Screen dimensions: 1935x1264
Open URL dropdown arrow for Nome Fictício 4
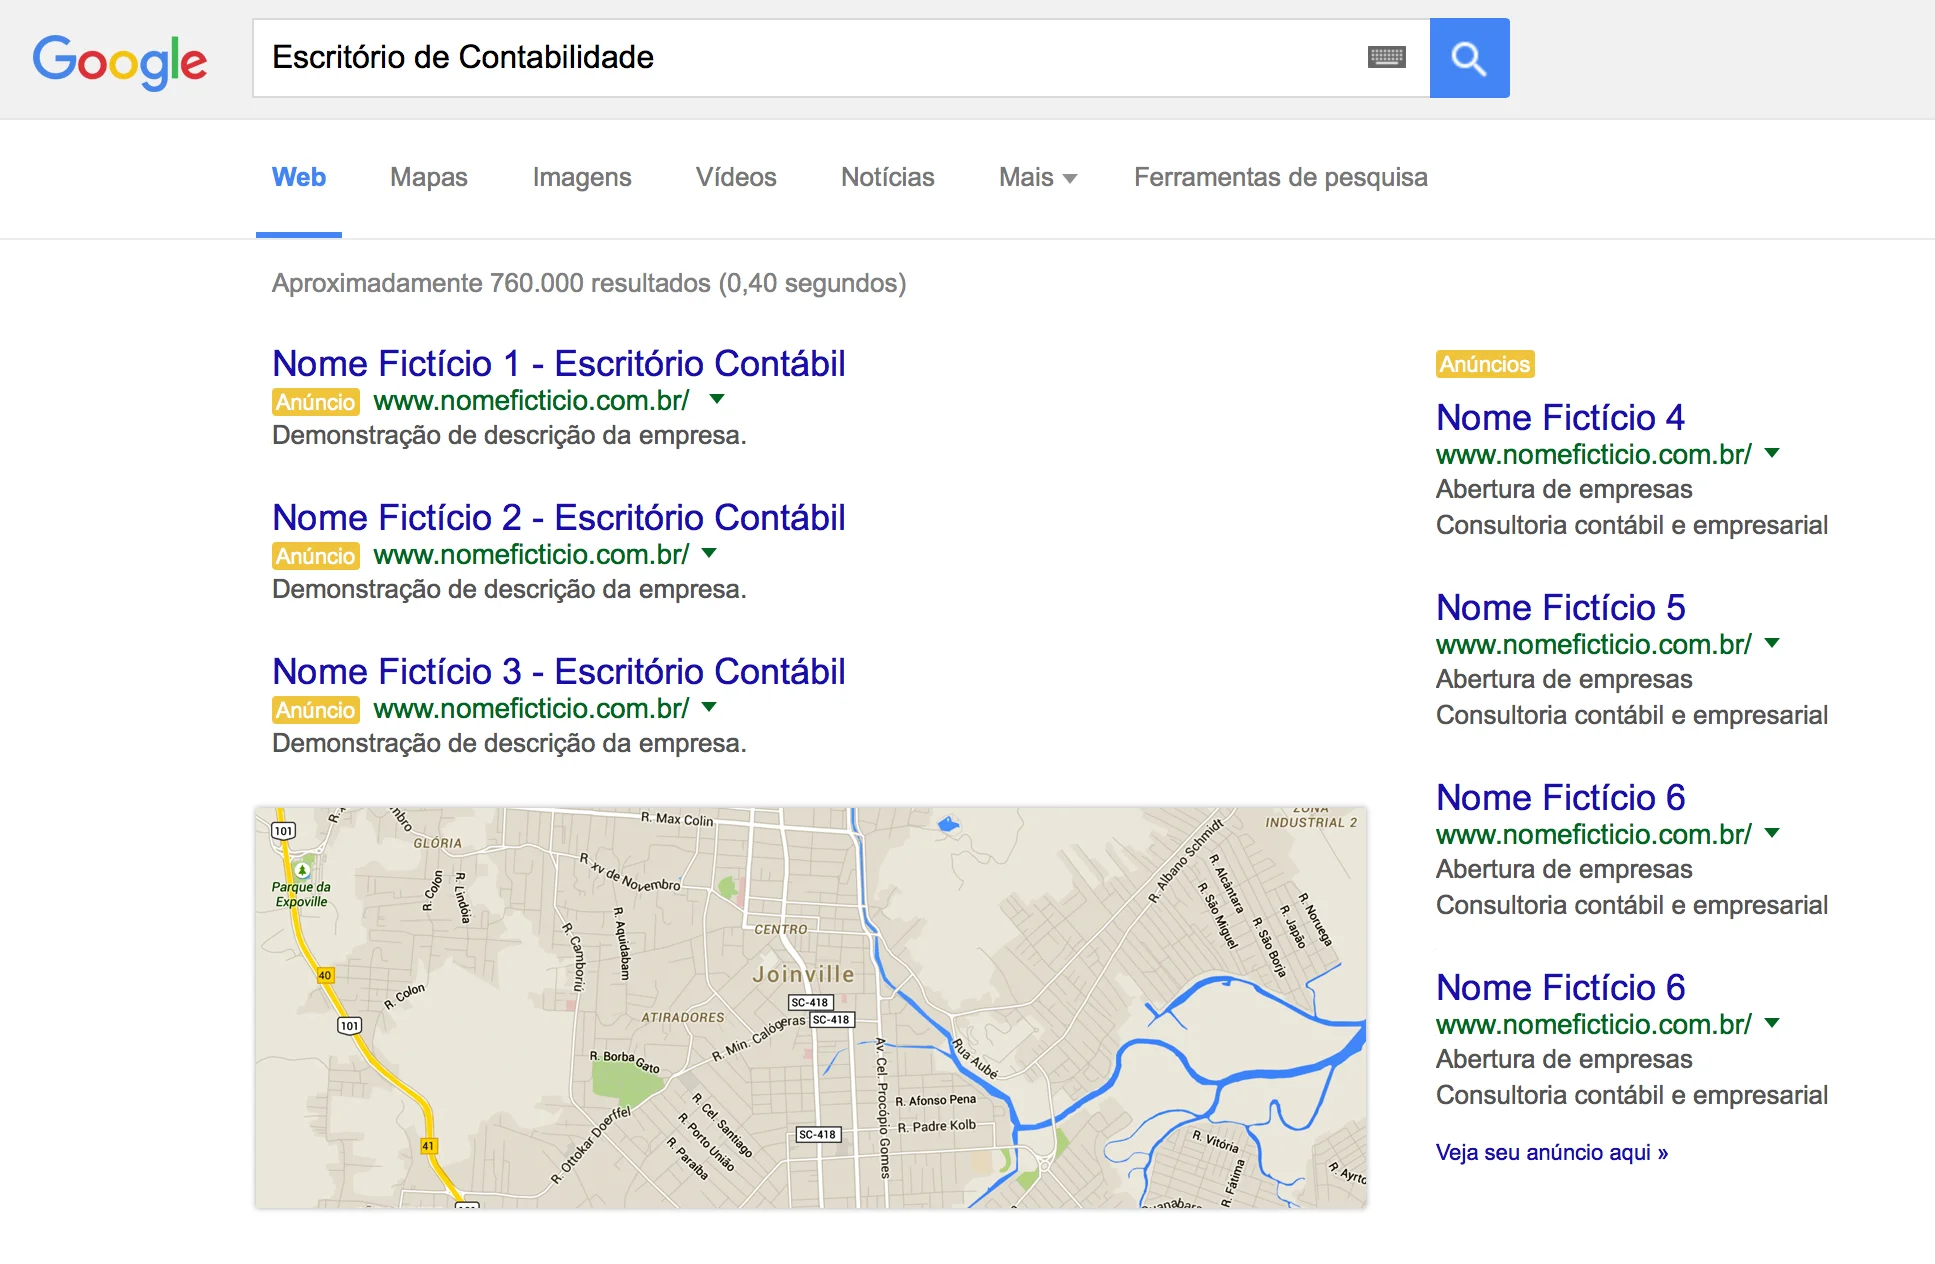[x=1772, y=453]
